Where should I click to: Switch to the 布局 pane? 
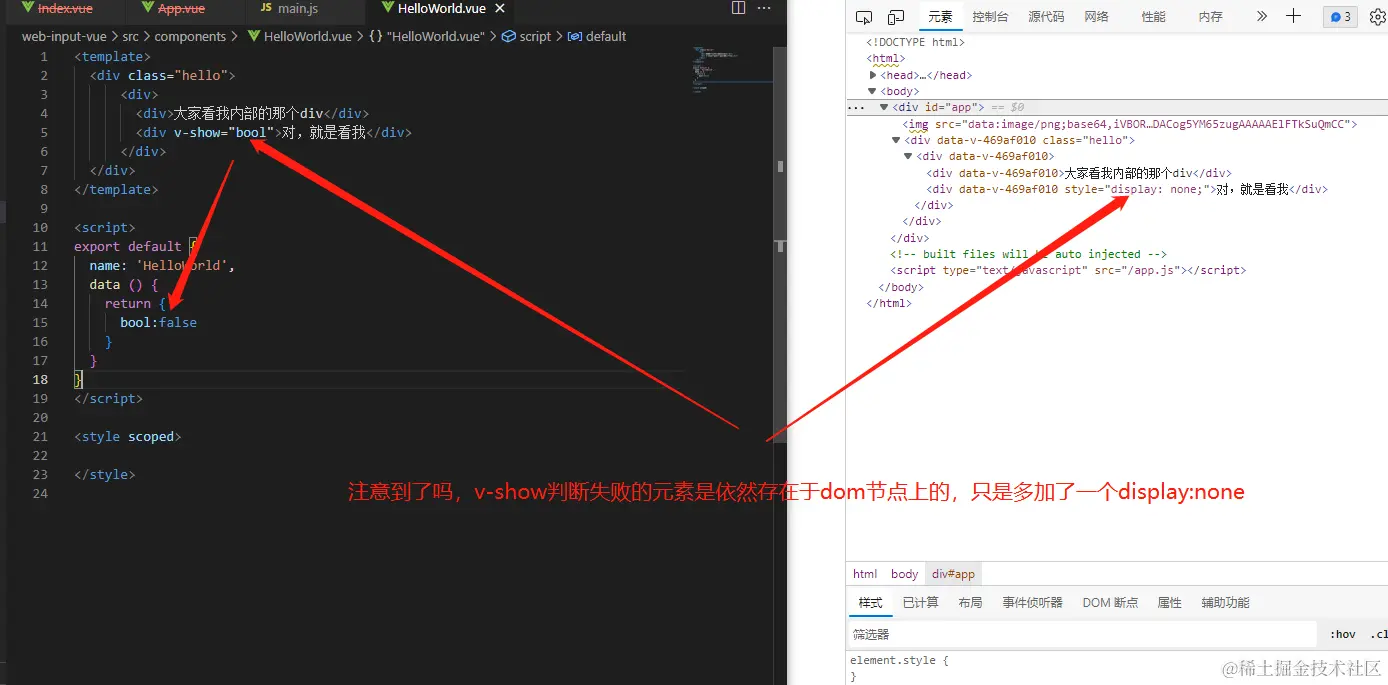point(970,602)
